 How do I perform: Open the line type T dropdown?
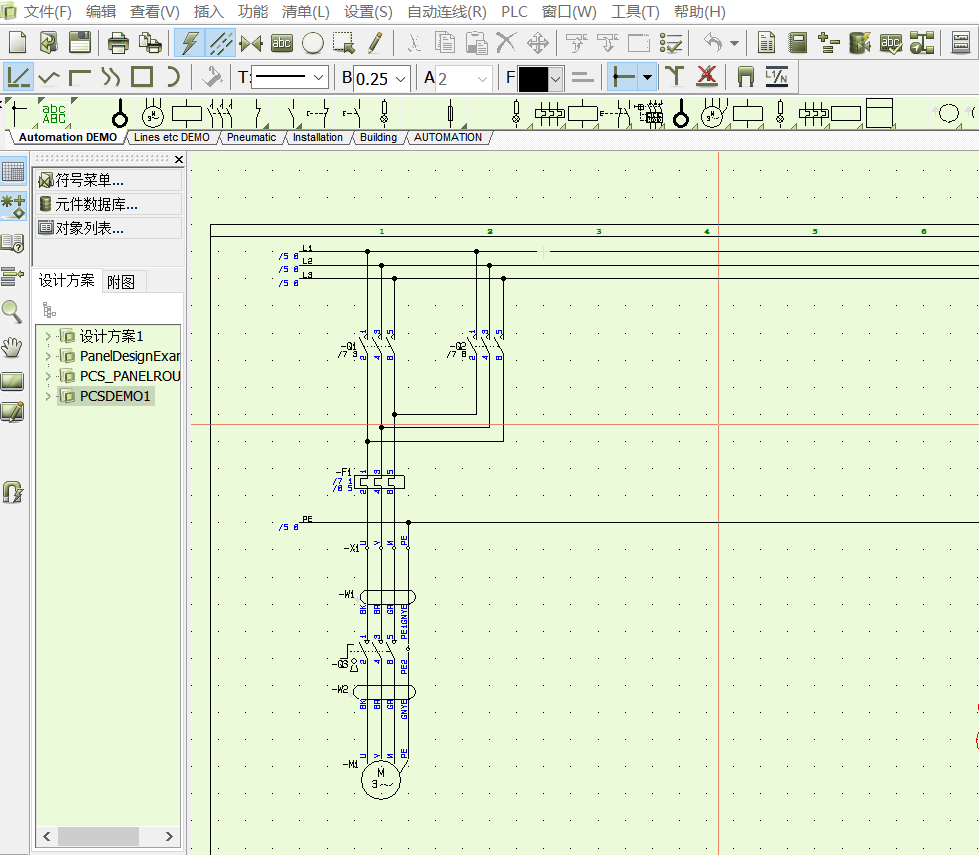click(319, 78)
